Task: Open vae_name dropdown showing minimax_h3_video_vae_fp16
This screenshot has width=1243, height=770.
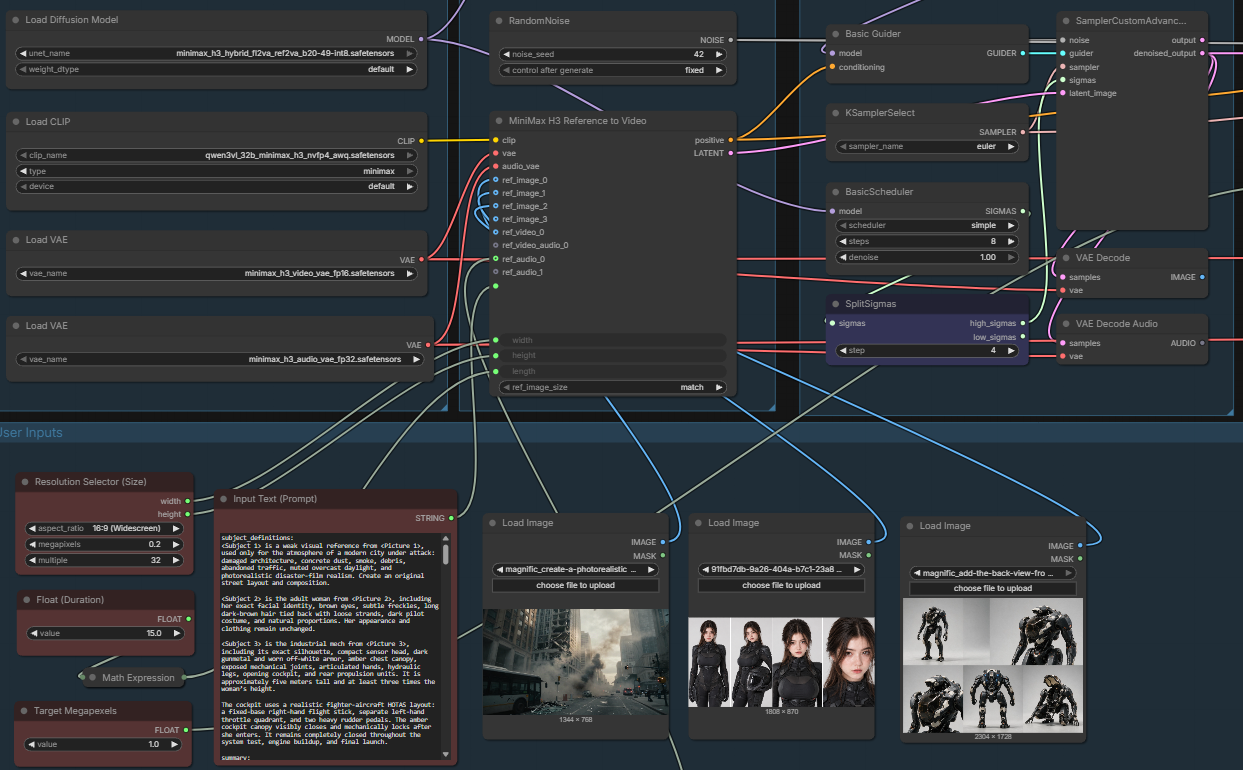Action: click(217, 273)
